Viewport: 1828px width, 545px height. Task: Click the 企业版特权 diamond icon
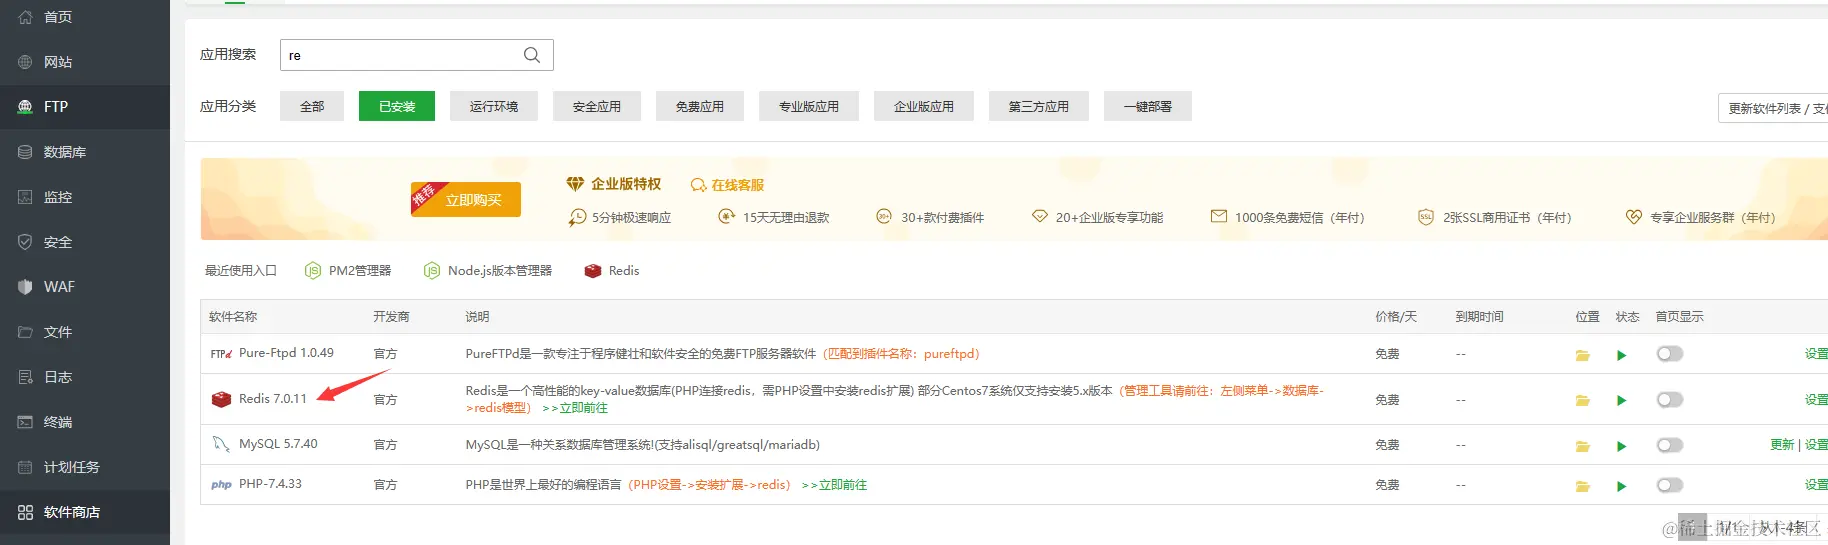point(575,184)
